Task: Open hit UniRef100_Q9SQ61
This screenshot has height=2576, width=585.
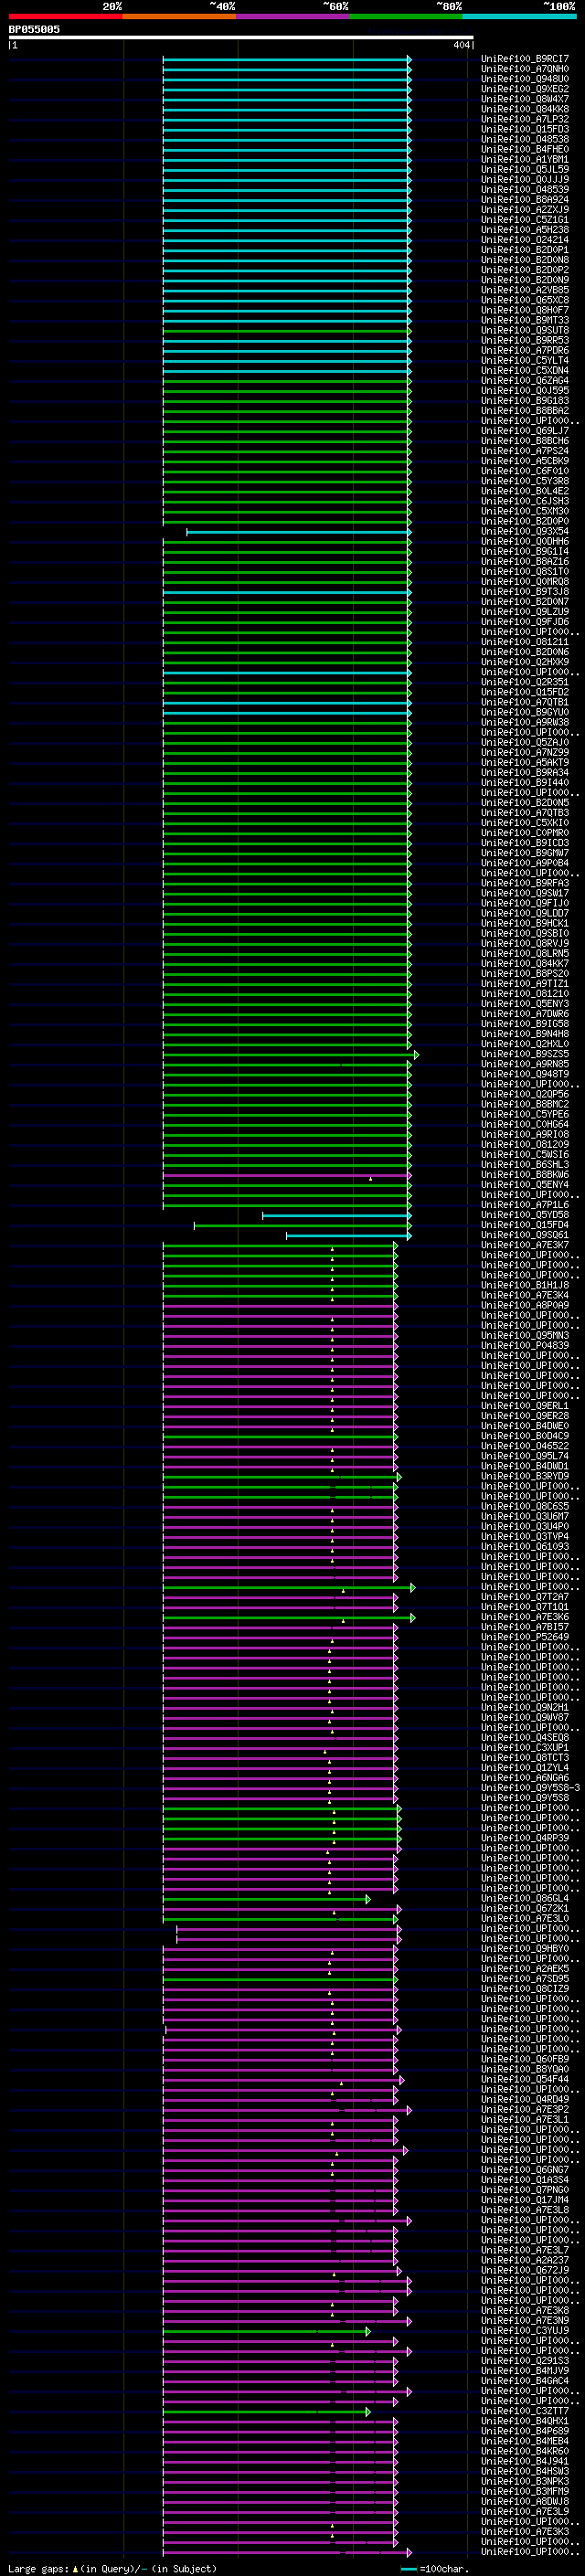Action: point(525,1235)
